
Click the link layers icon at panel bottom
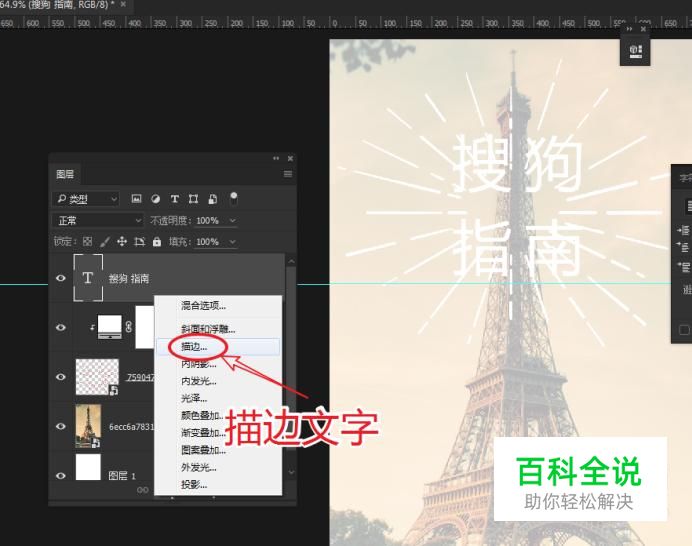pyautogui.click(x=143, y=490)
